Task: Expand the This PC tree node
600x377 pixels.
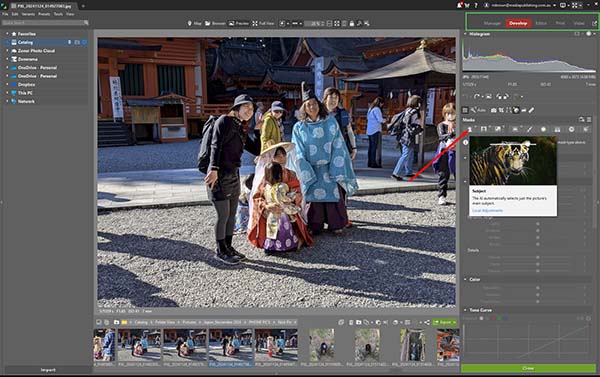Action: point(7,93)
